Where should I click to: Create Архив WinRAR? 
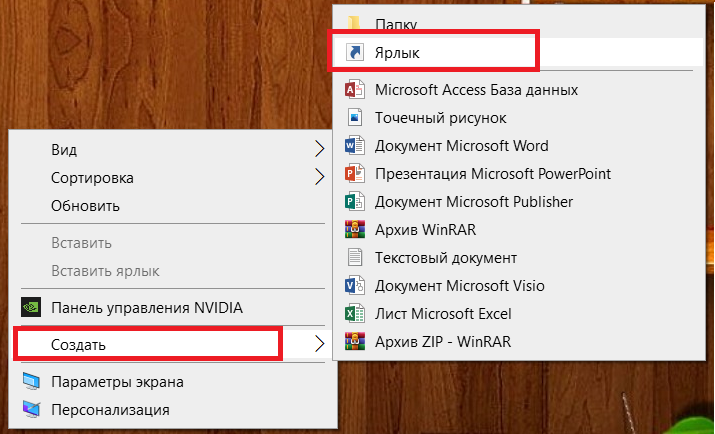[x=519, y=229]
